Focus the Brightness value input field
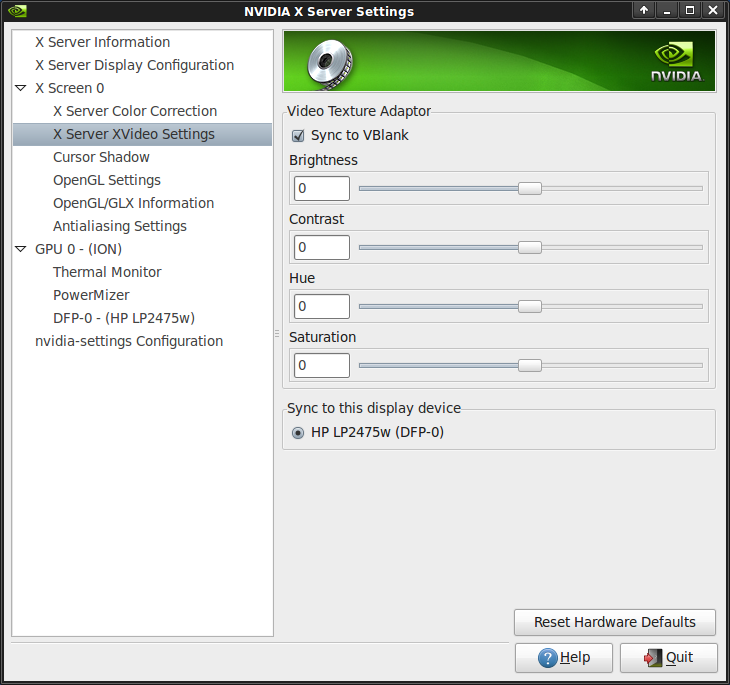The image size is (730, 685). (x=322, y=189)
